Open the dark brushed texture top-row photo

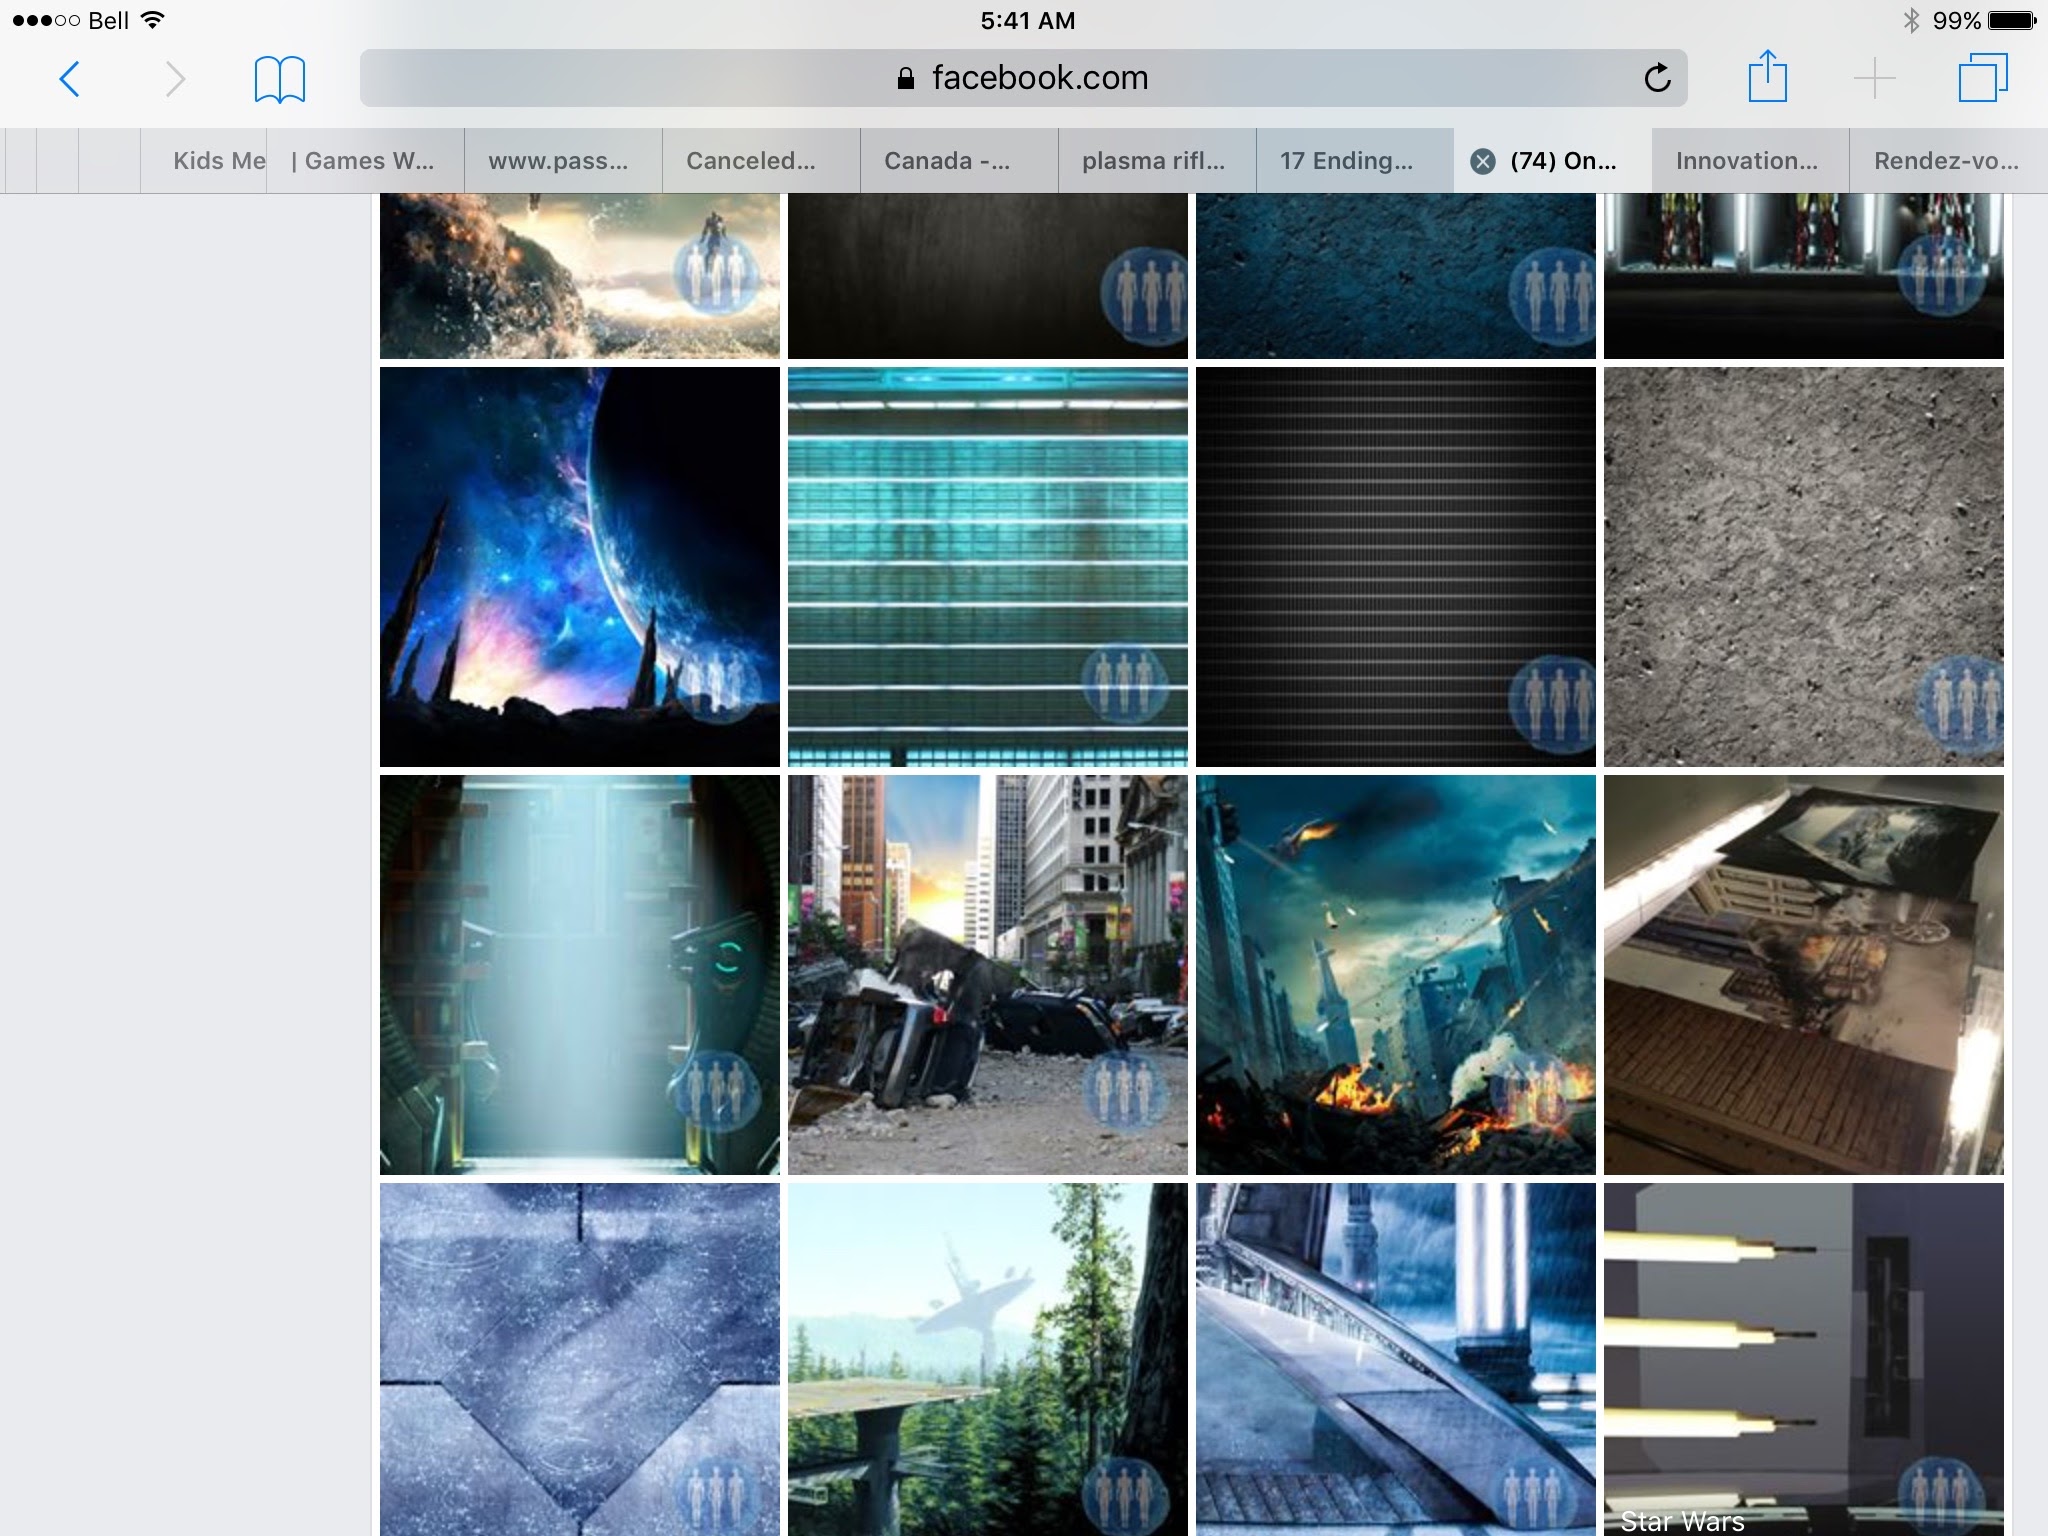tap(988, 276)
